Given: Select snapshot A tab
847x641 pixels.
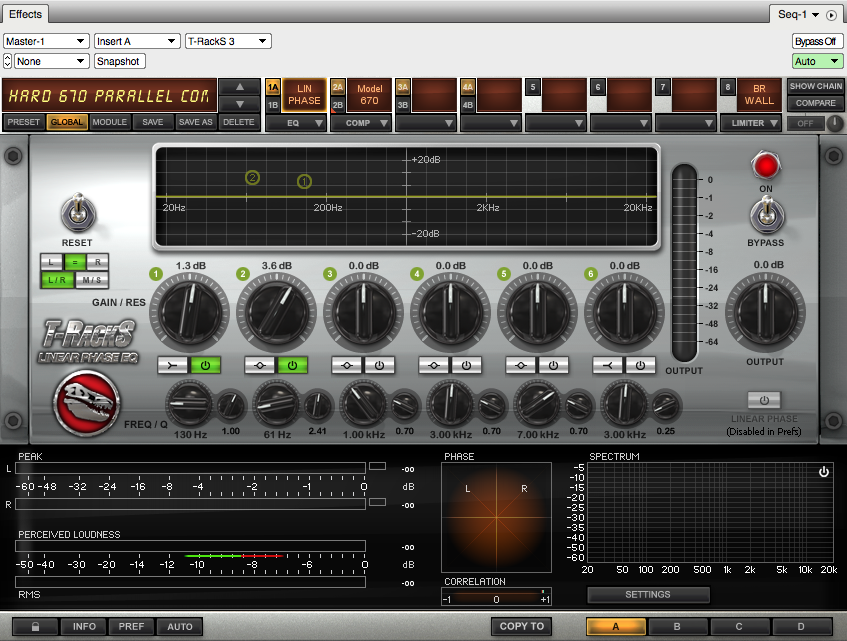Looking at the screenshot, I should pyautogui.click(x=615, y=626).
